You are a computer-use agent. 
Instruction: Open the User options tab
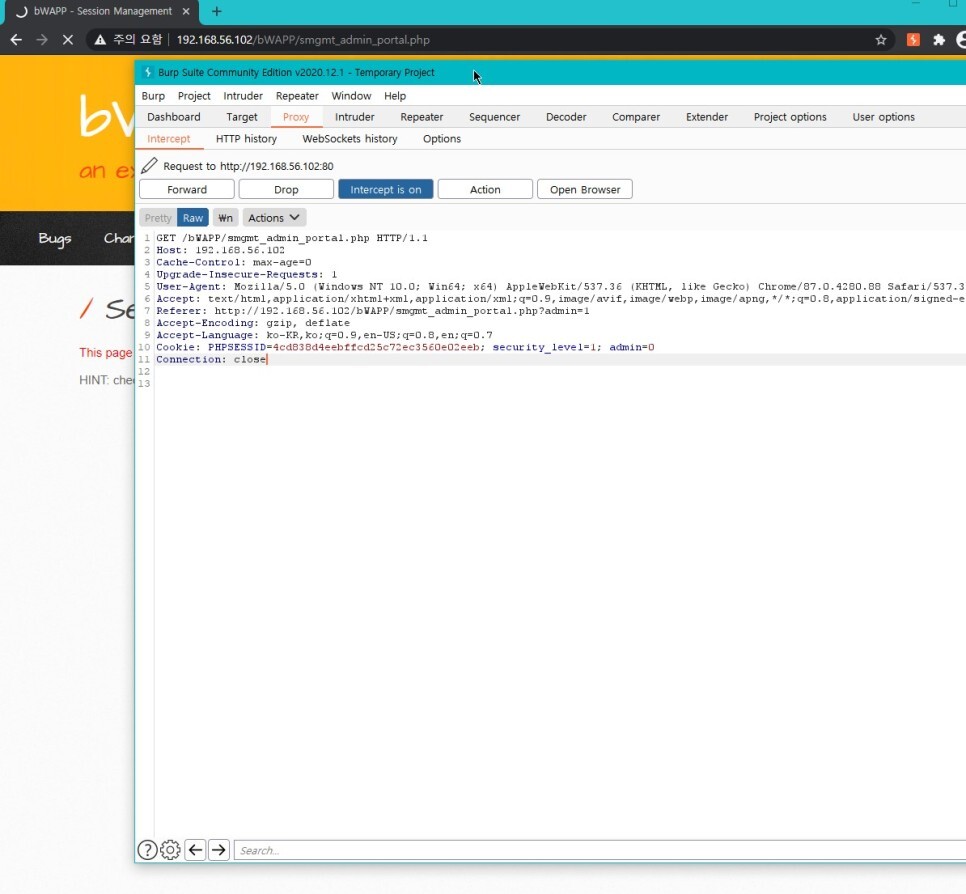883,116
